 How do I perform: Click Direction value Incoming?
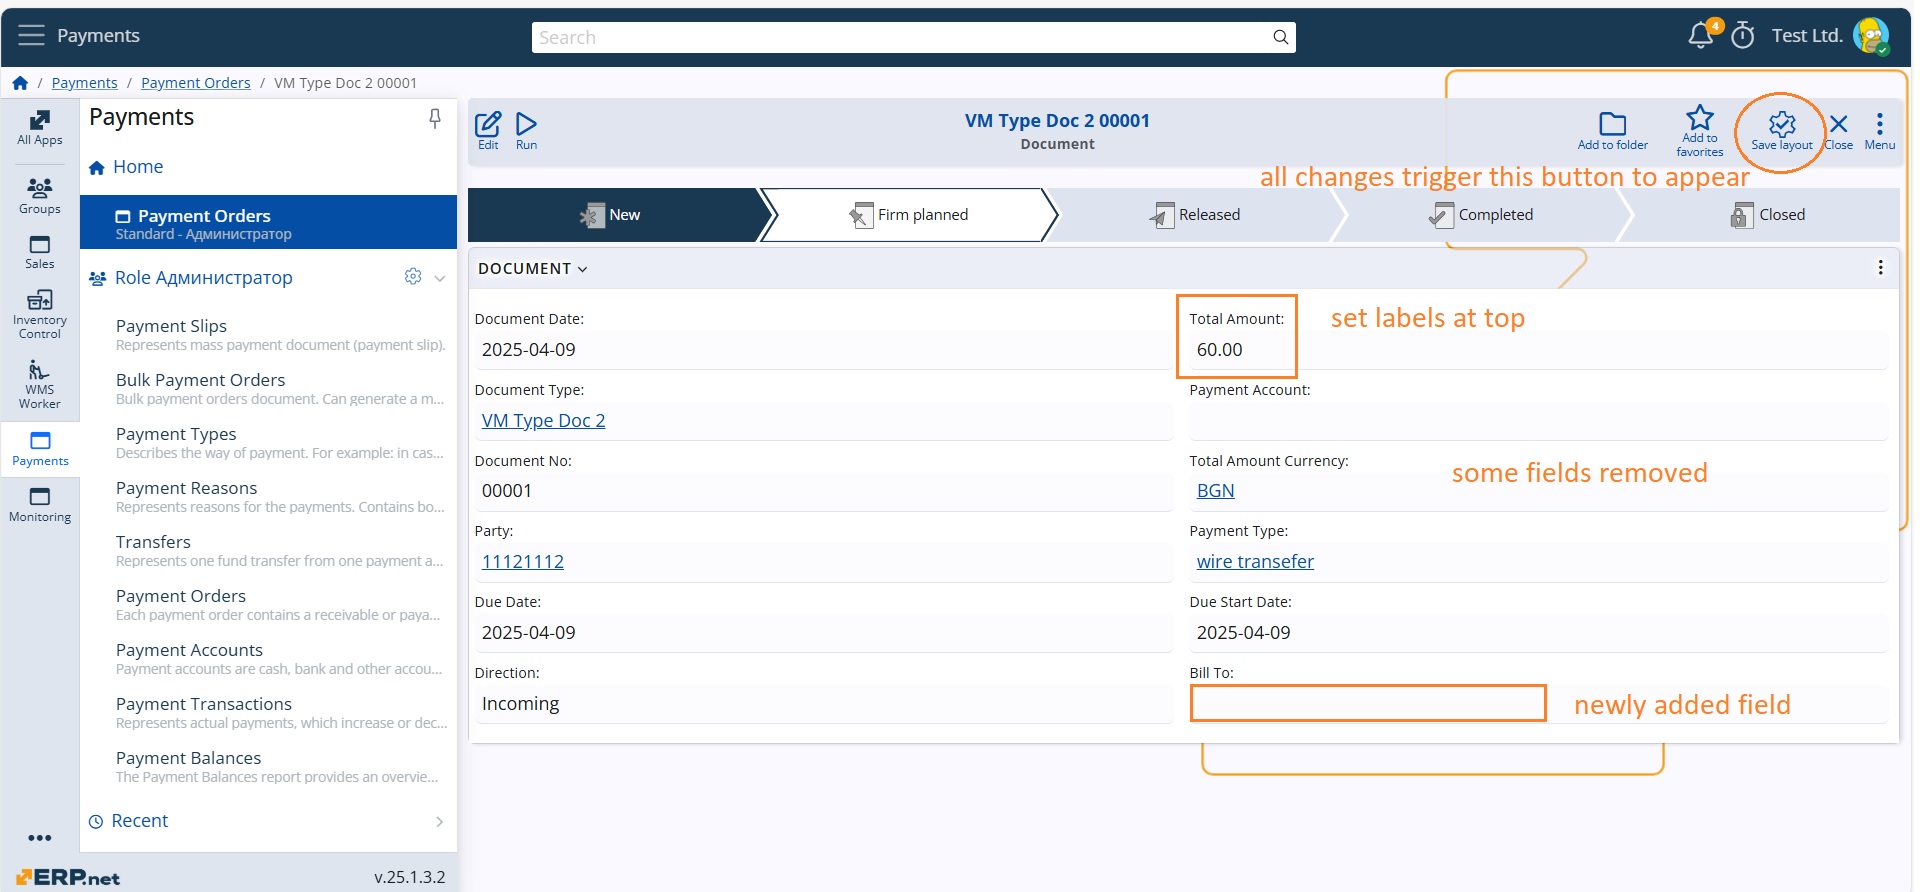520,704
